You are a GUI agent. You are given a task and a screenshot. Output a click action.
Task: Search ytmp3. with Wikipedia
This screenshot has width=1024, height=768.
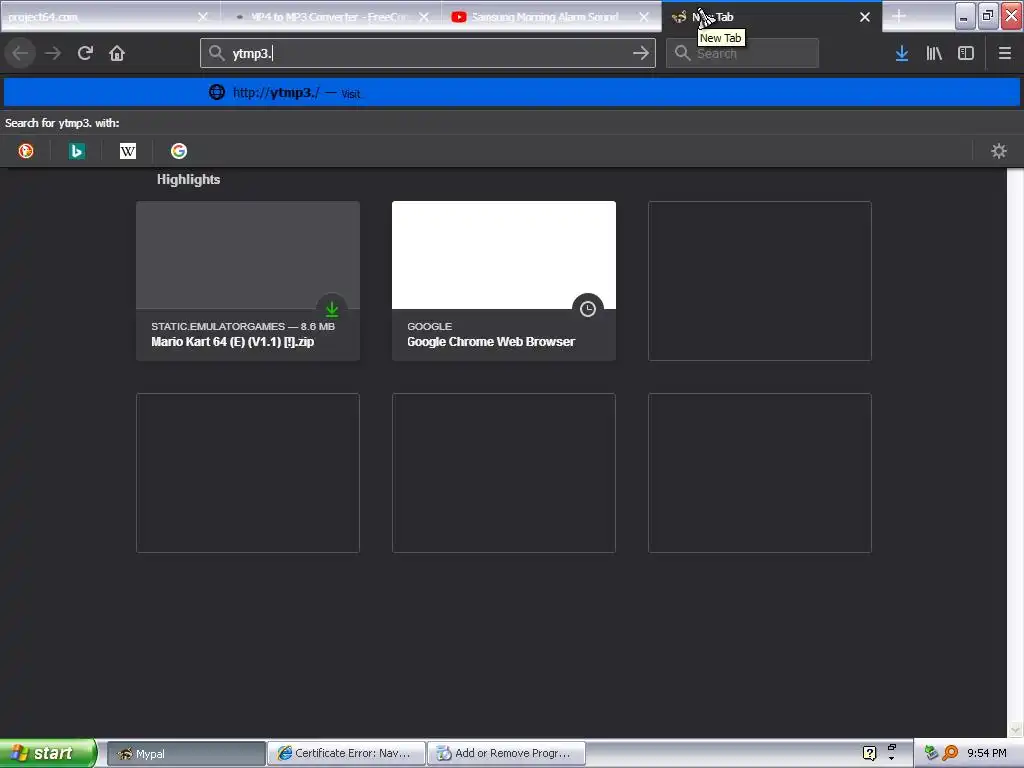tap(128, 152)
